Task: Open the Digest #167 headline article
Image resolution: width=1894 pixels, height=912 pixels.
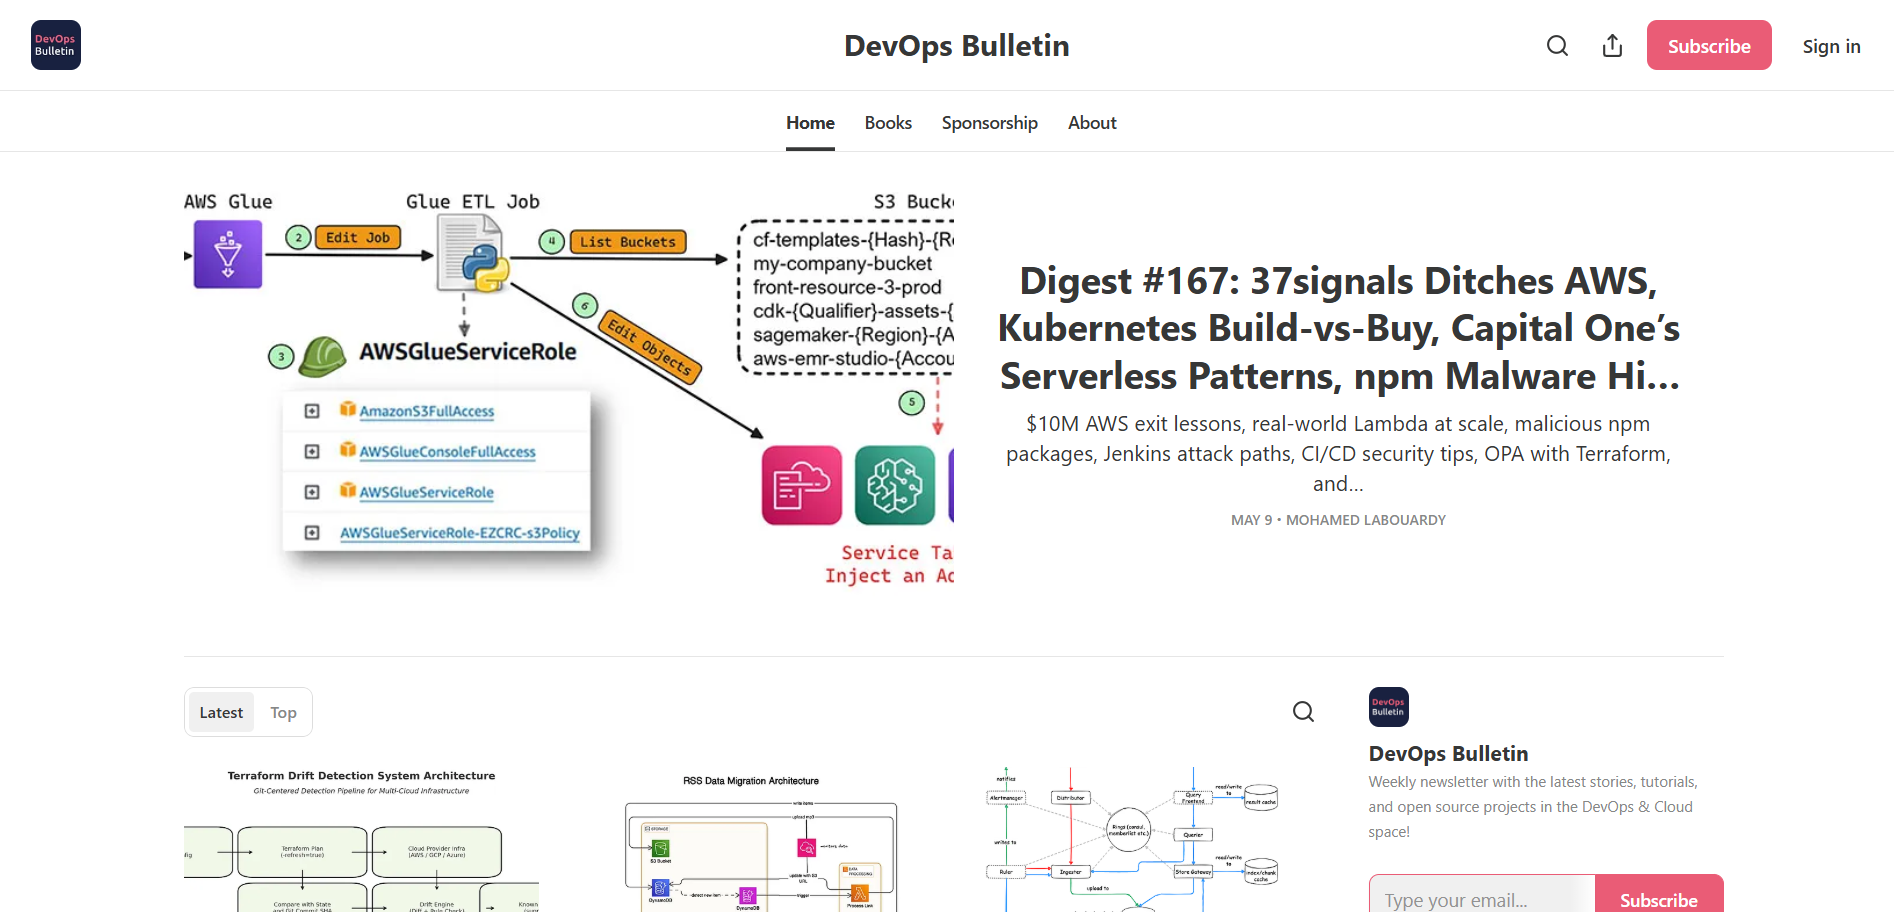Action: [x=1338, y=329]
